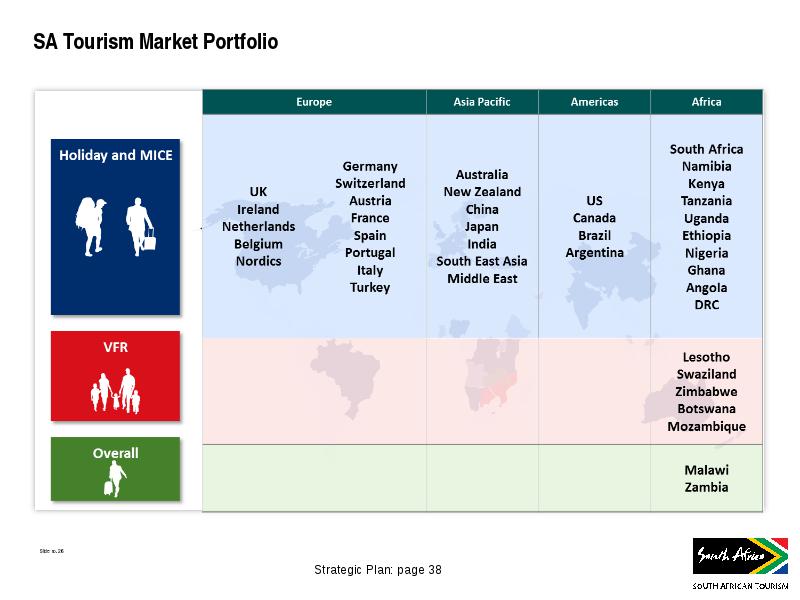This screenshot has height=600, width=800.
Task: Select the Europe column header
Action: 314,102
